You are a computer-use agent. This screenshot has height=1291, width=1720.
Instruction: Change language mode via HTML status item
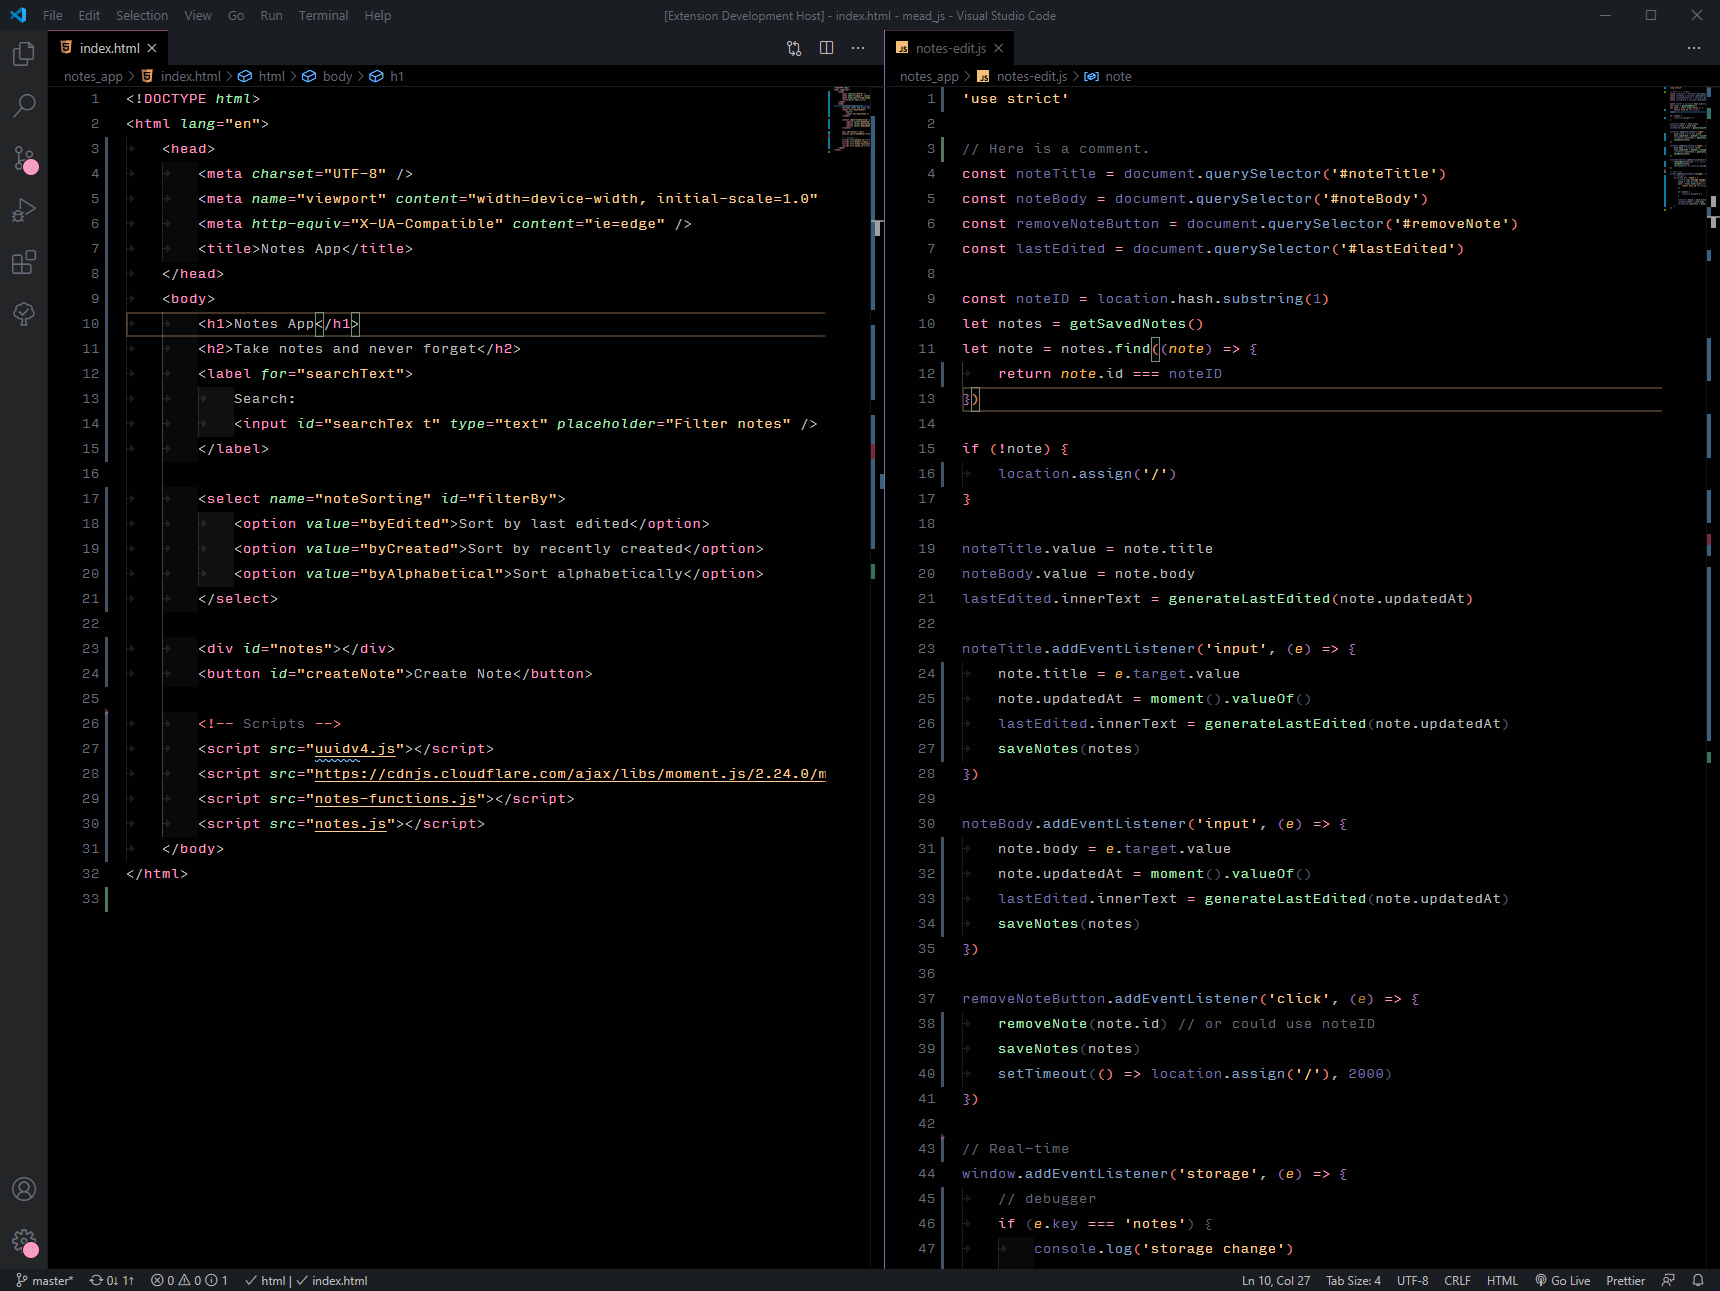(x=1502, y=1280)
